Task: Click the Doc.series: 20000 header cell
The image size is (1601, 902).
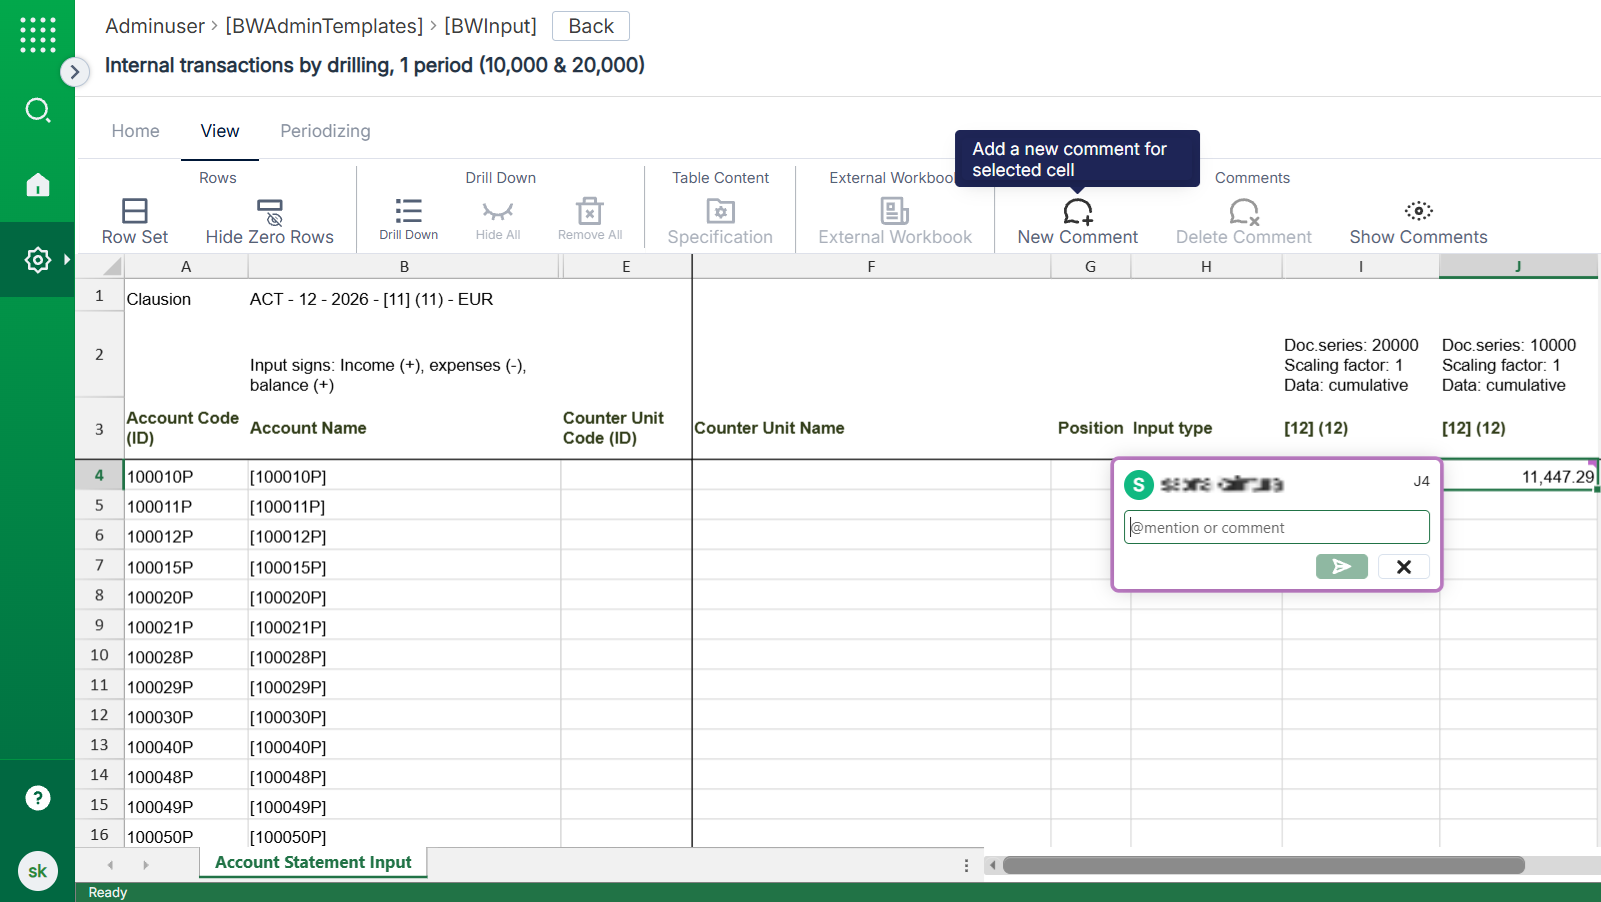Action: (1361, 355)
